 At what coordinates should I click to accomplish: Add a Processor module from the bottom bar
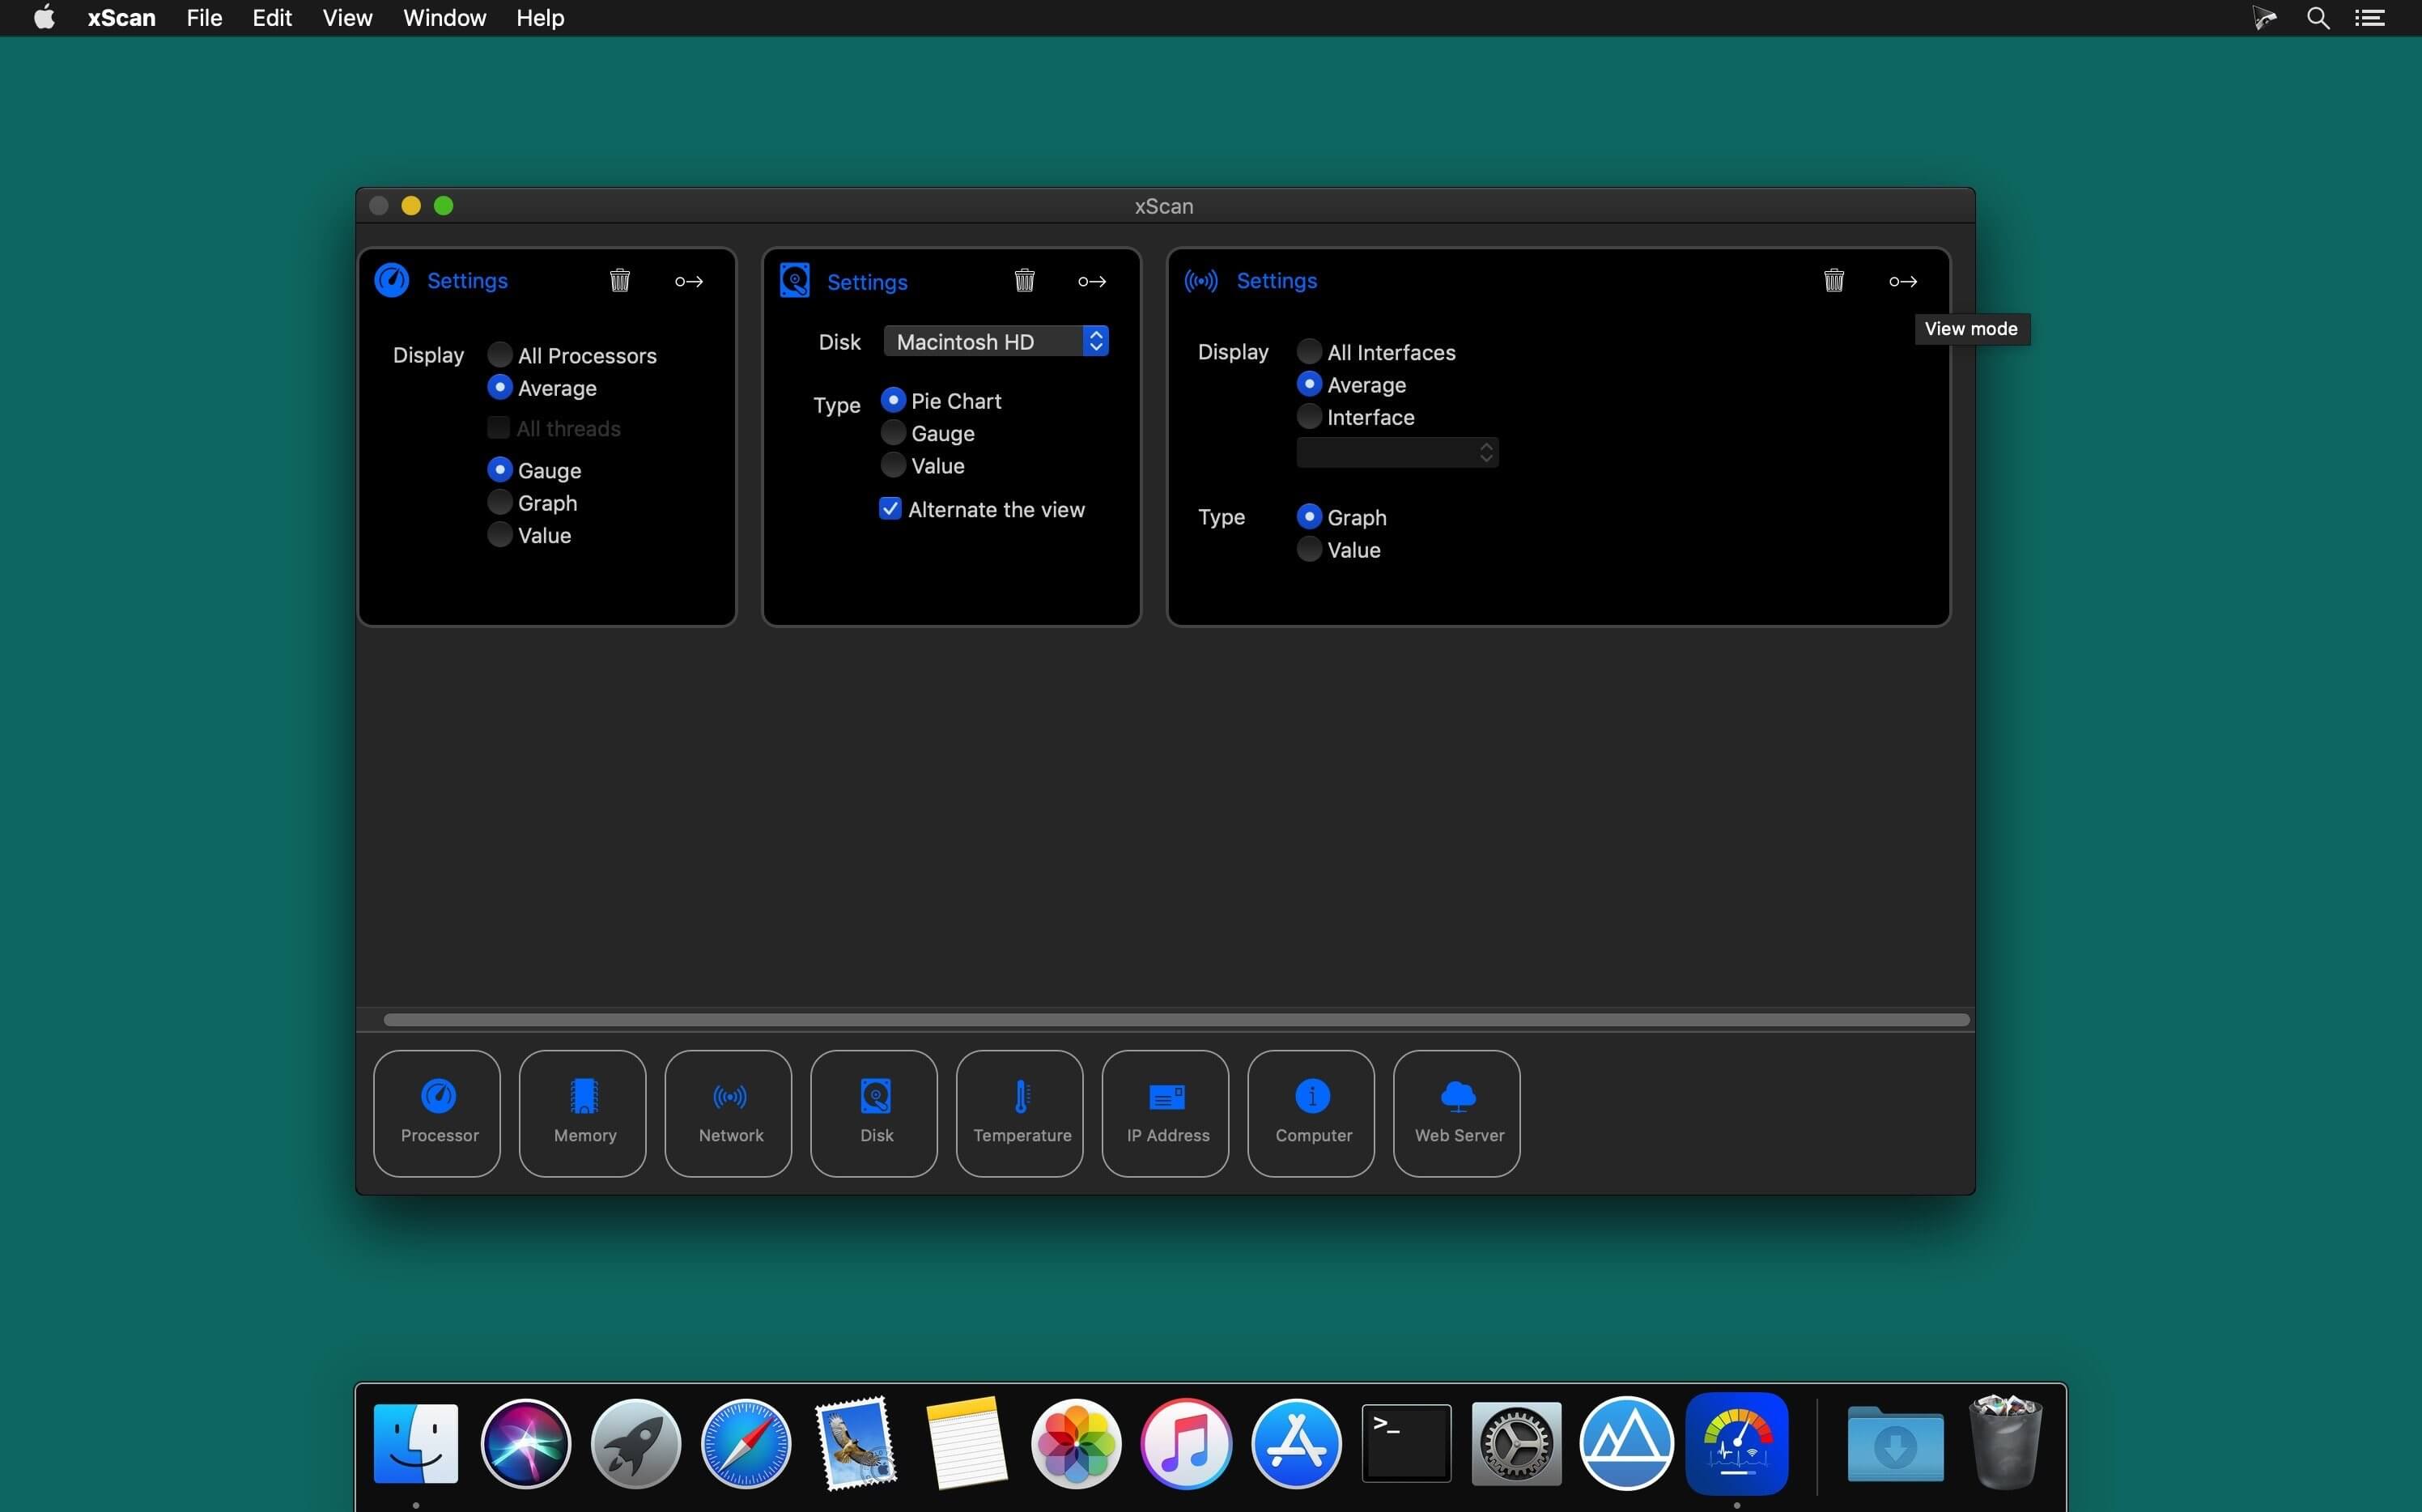pos(437,1113)
